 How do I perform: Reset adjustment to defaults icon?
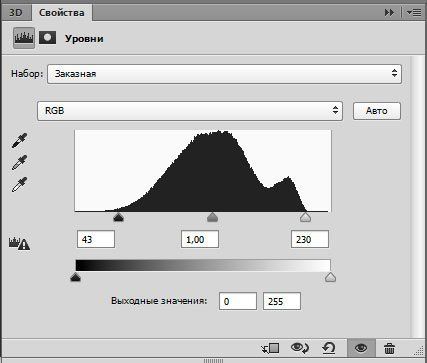coord(329,349)
